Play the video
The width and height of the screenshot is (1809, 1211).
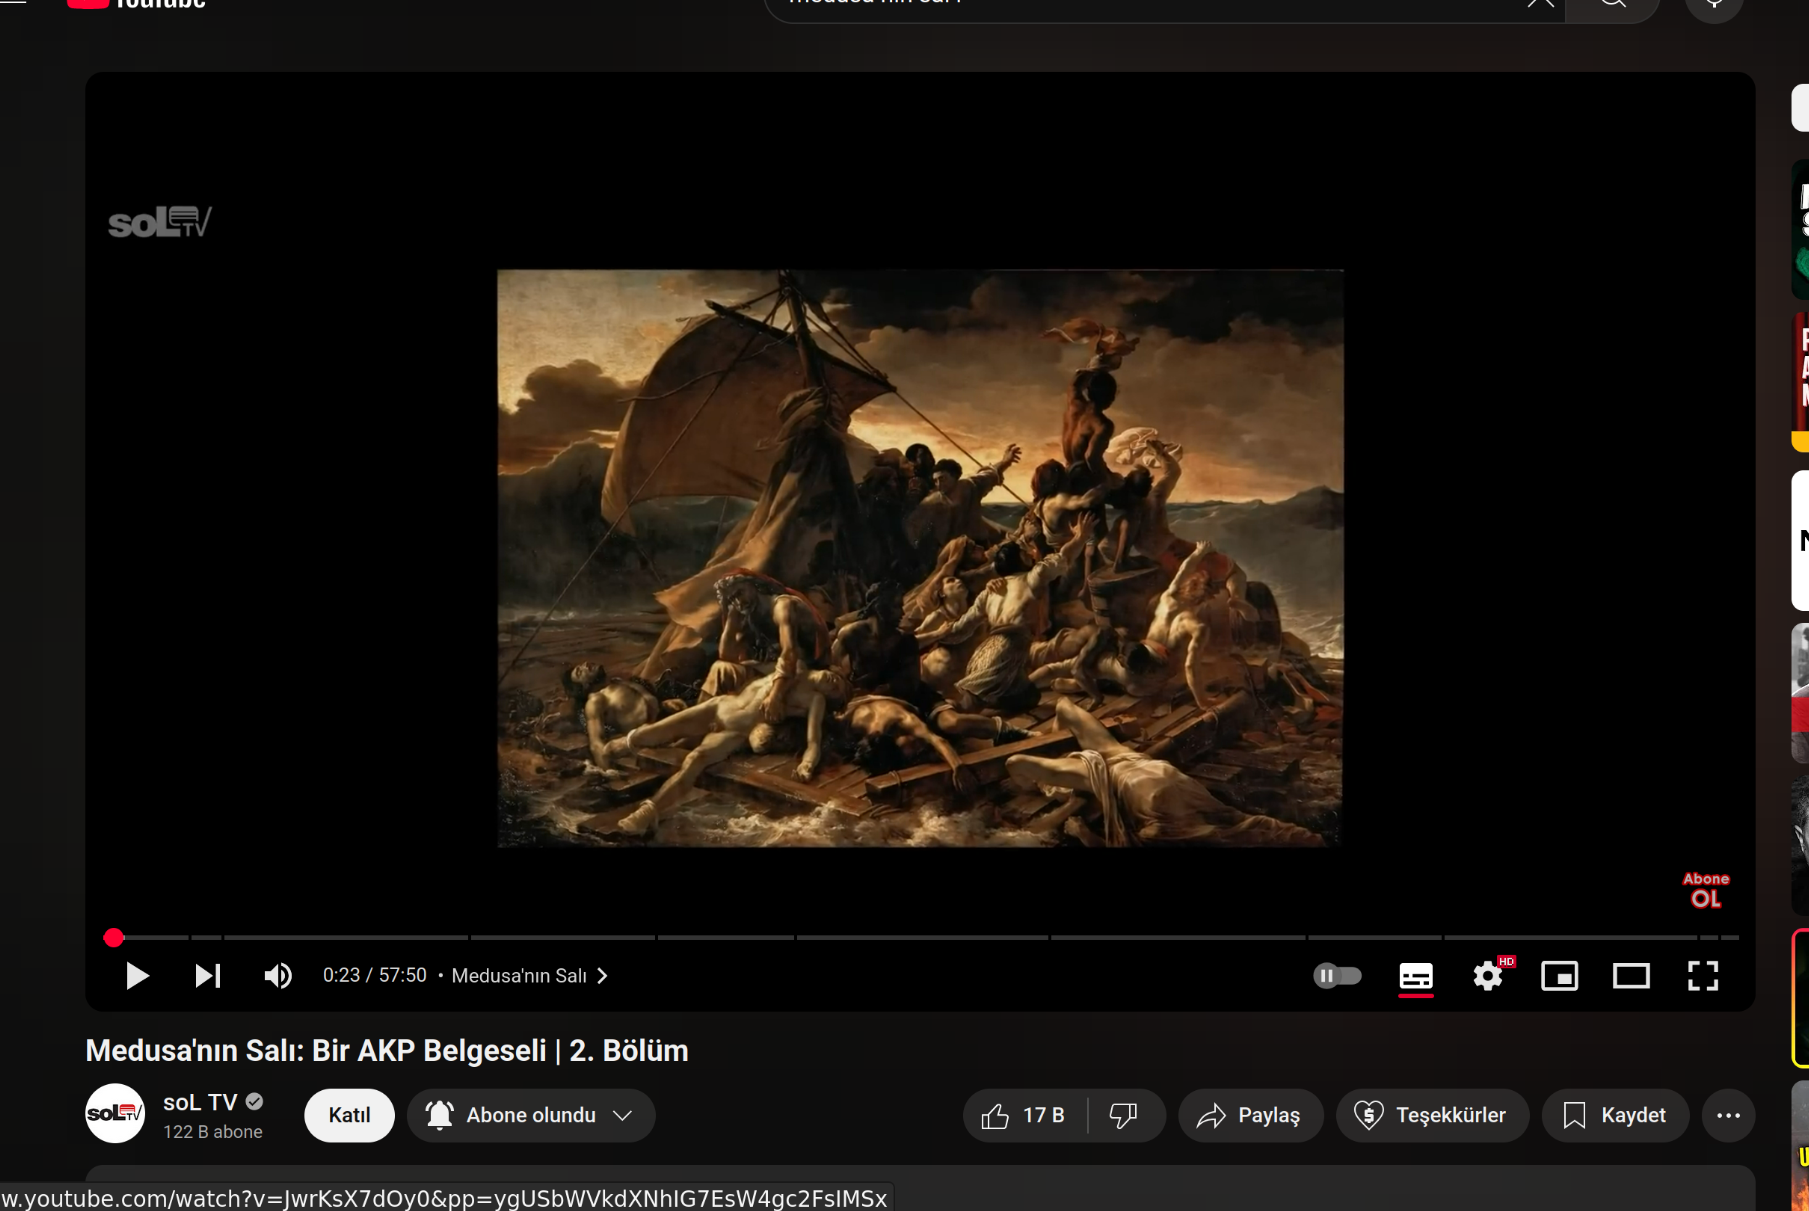pos(137,976)
